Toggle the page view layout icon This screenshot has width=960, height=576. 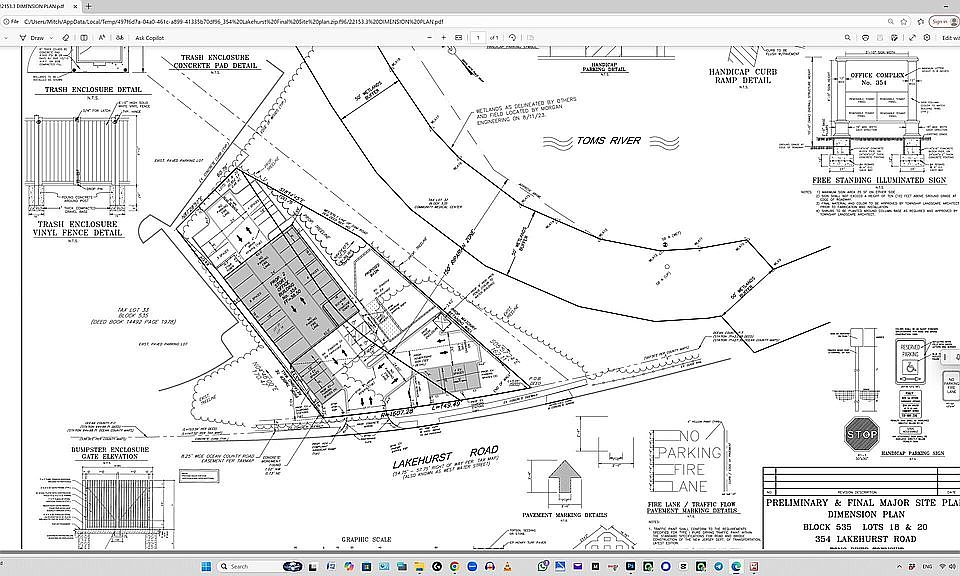pyautogui.click(x=84, y=37)
